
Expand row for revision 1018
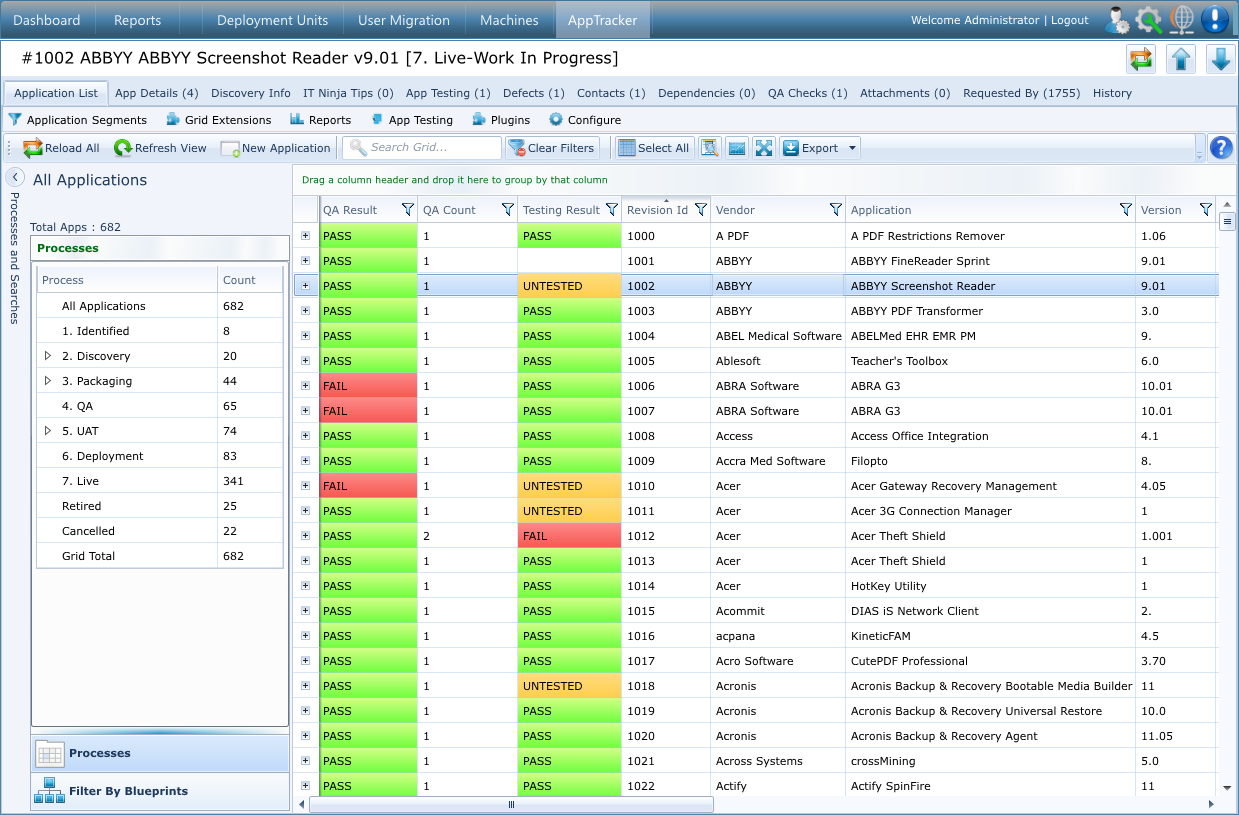pyautogui.click(x=306, y=686)
